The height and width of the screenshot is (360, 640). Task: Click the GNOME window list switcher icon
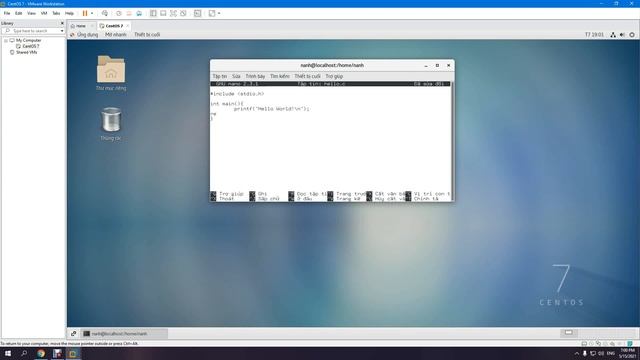pos(73,333)
